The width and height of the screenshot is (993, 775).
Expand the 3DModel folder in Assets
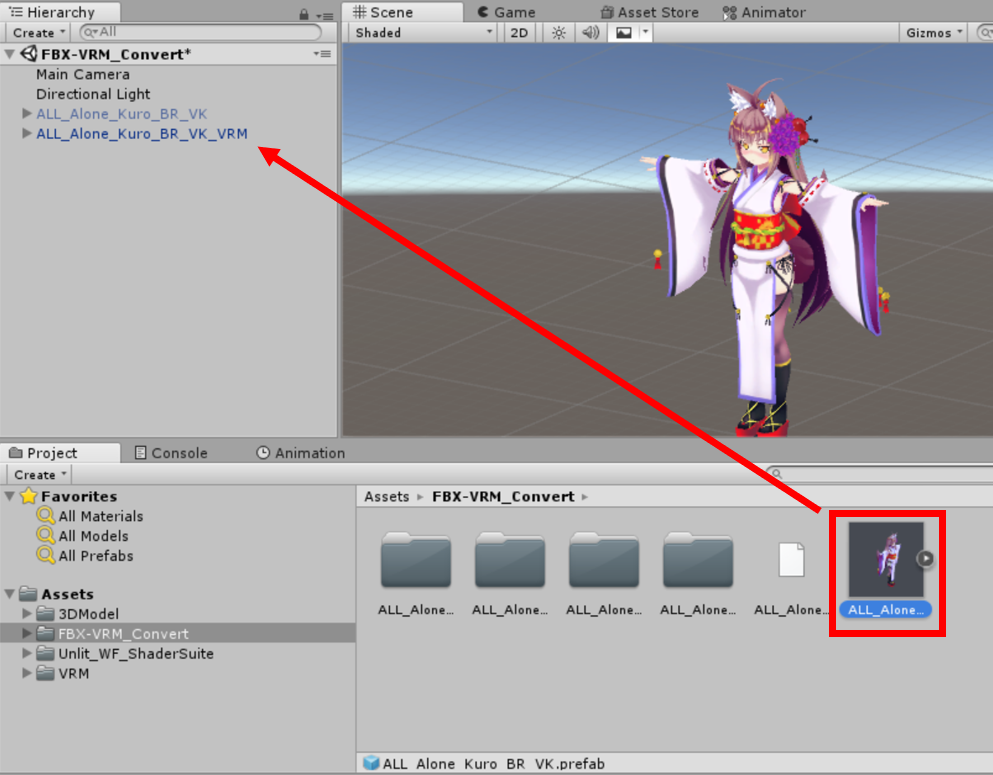(x=27, y=614)
